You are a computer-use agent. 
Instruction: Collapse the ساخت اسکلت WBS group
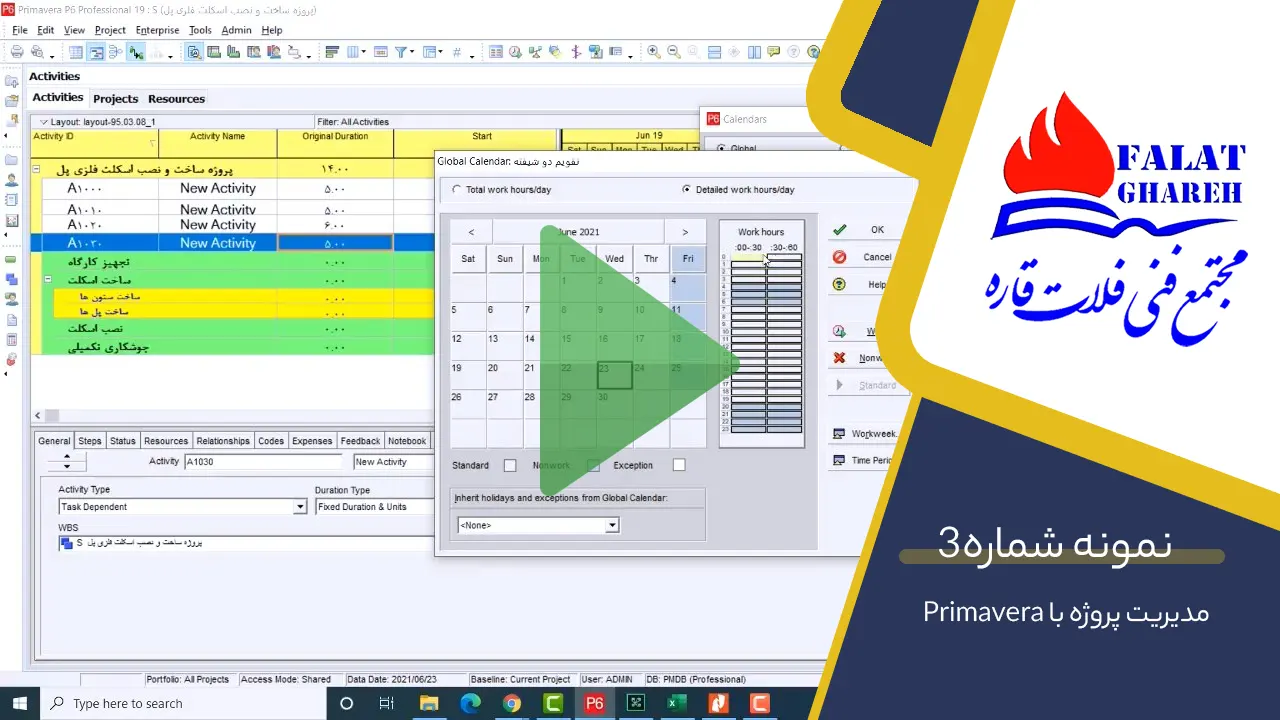(47, 280)
